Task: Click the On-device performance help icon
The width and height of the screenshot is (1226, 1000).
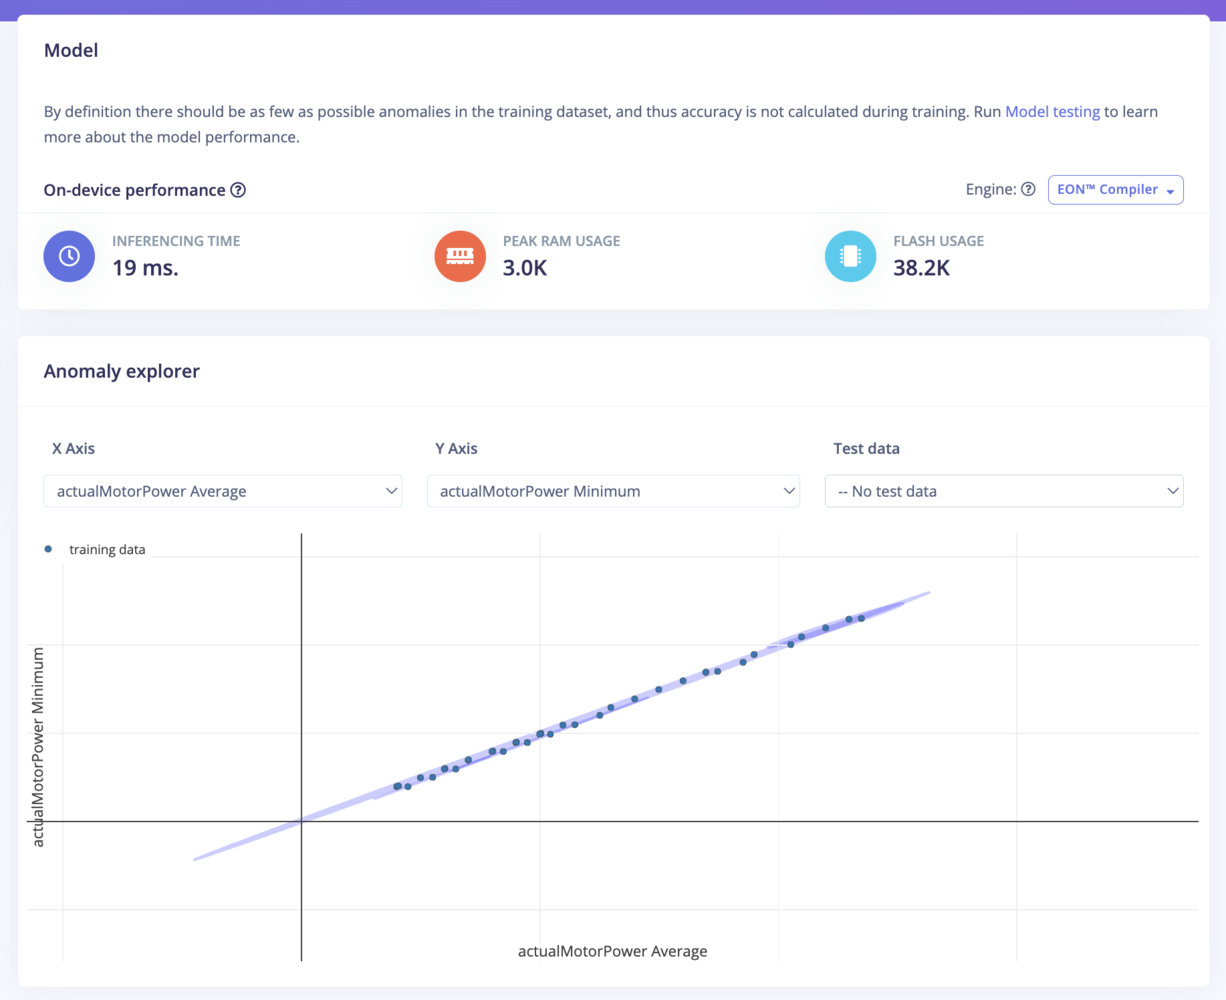Action: [x=238, y=190]
